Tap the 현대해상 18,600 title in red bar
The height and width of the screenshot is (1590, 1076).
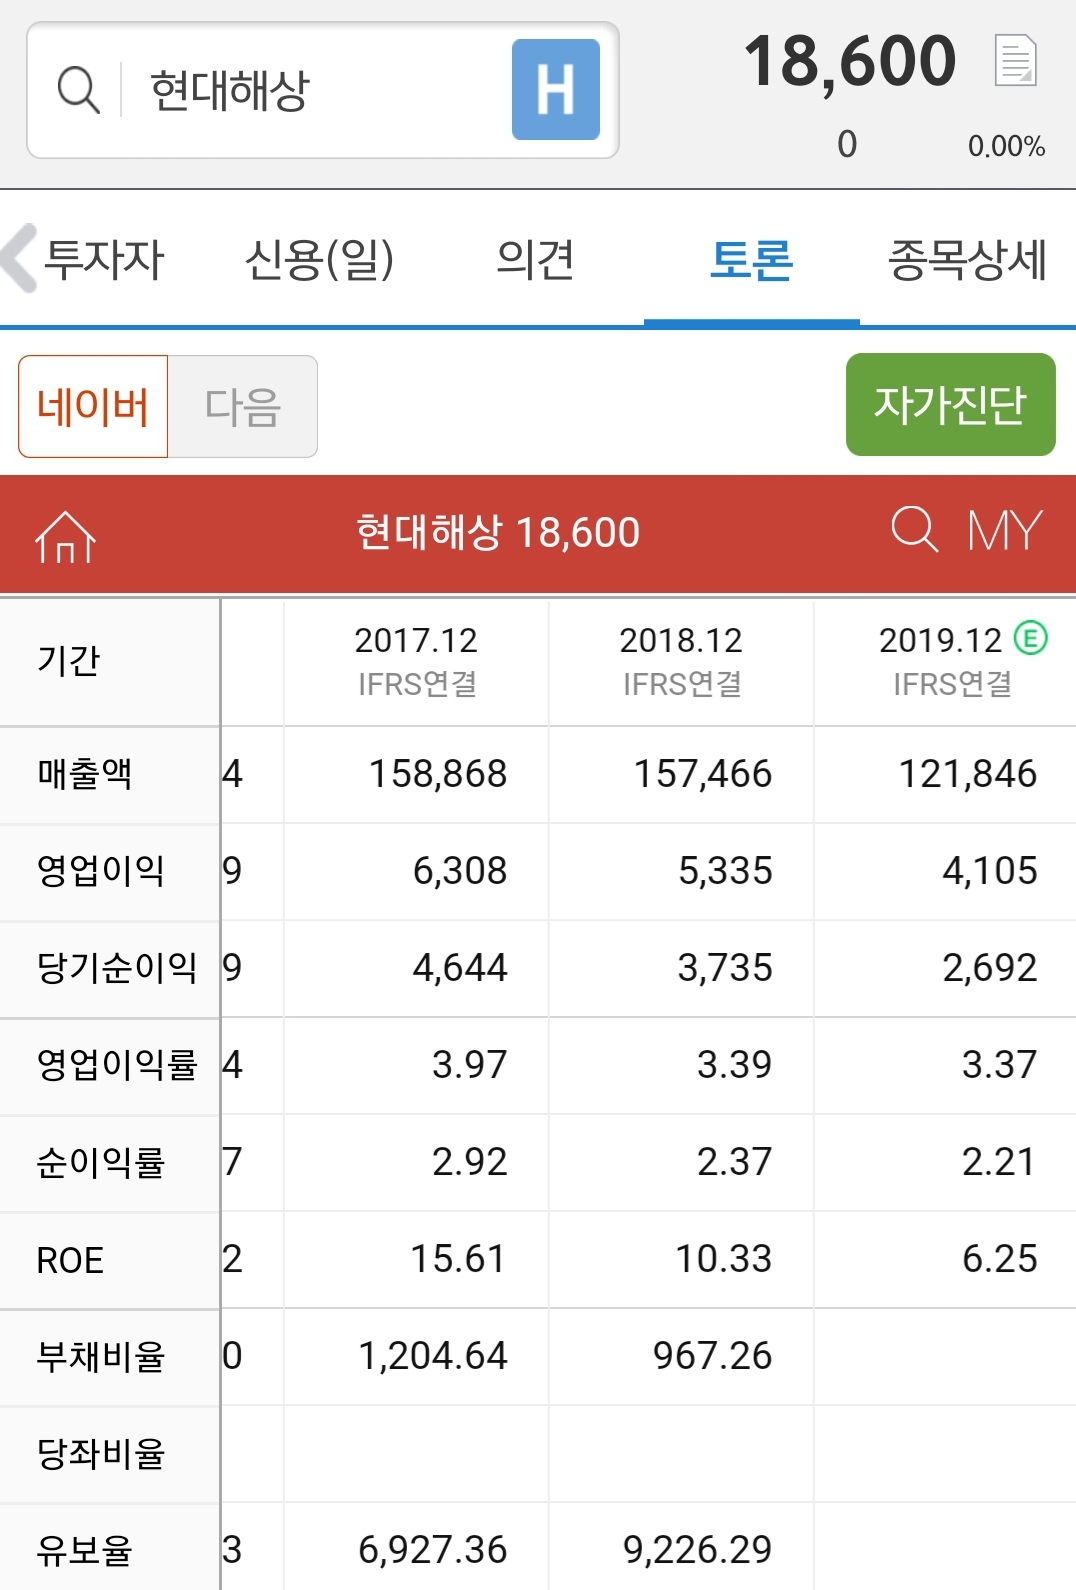click(x=498, y=532)
